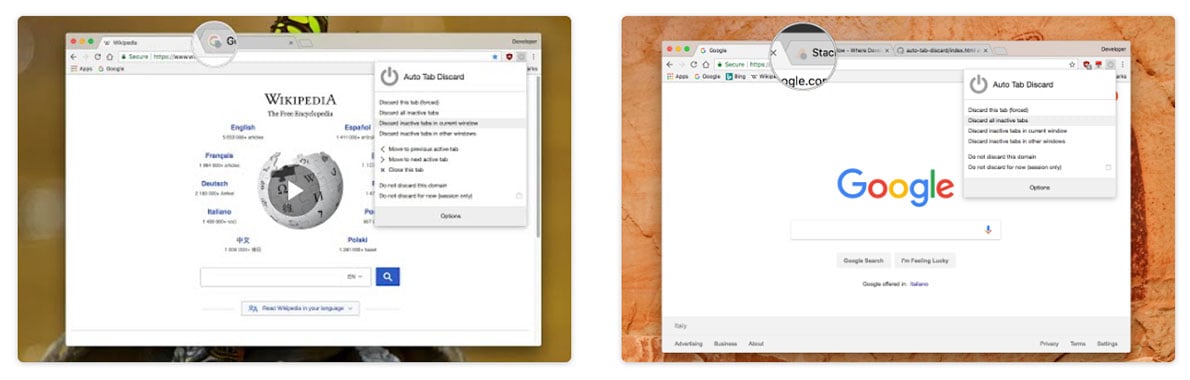Go home in the Wikipedia browser window
The height and width of the screenshot is (380, 1190).
pos(109,57)
